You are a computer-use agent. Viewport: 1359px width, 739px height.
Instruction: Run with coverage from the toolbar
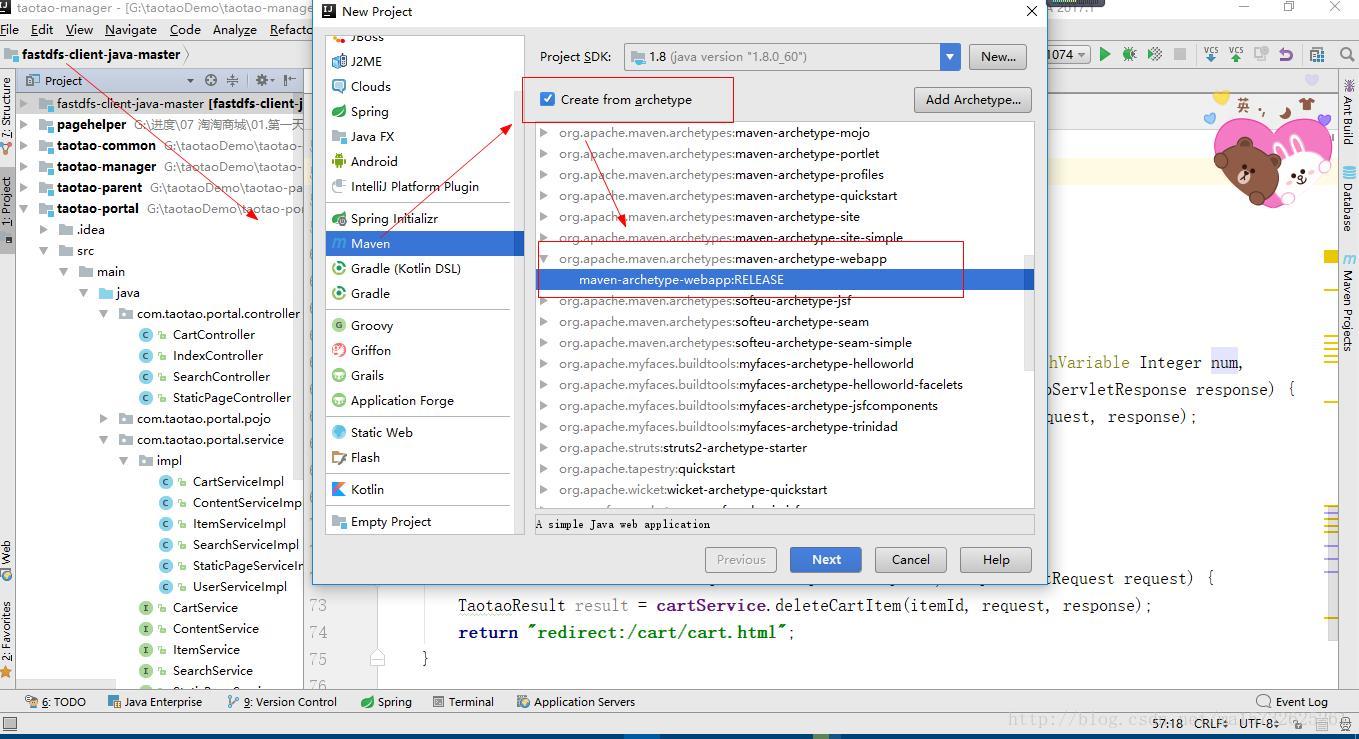(1155, 55)
